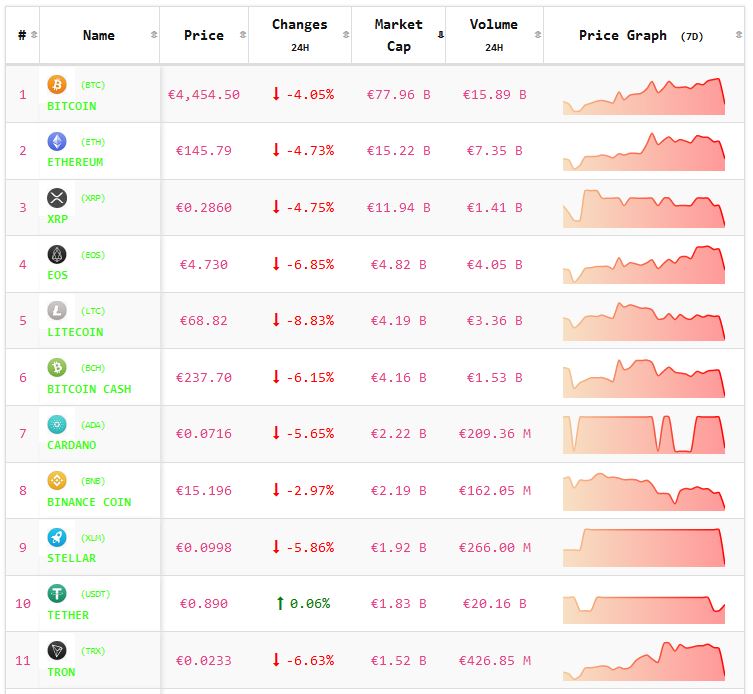This screenshot has width=753, height=694.
Task: Click the EOS logo icon
Action: coord(57,255)
